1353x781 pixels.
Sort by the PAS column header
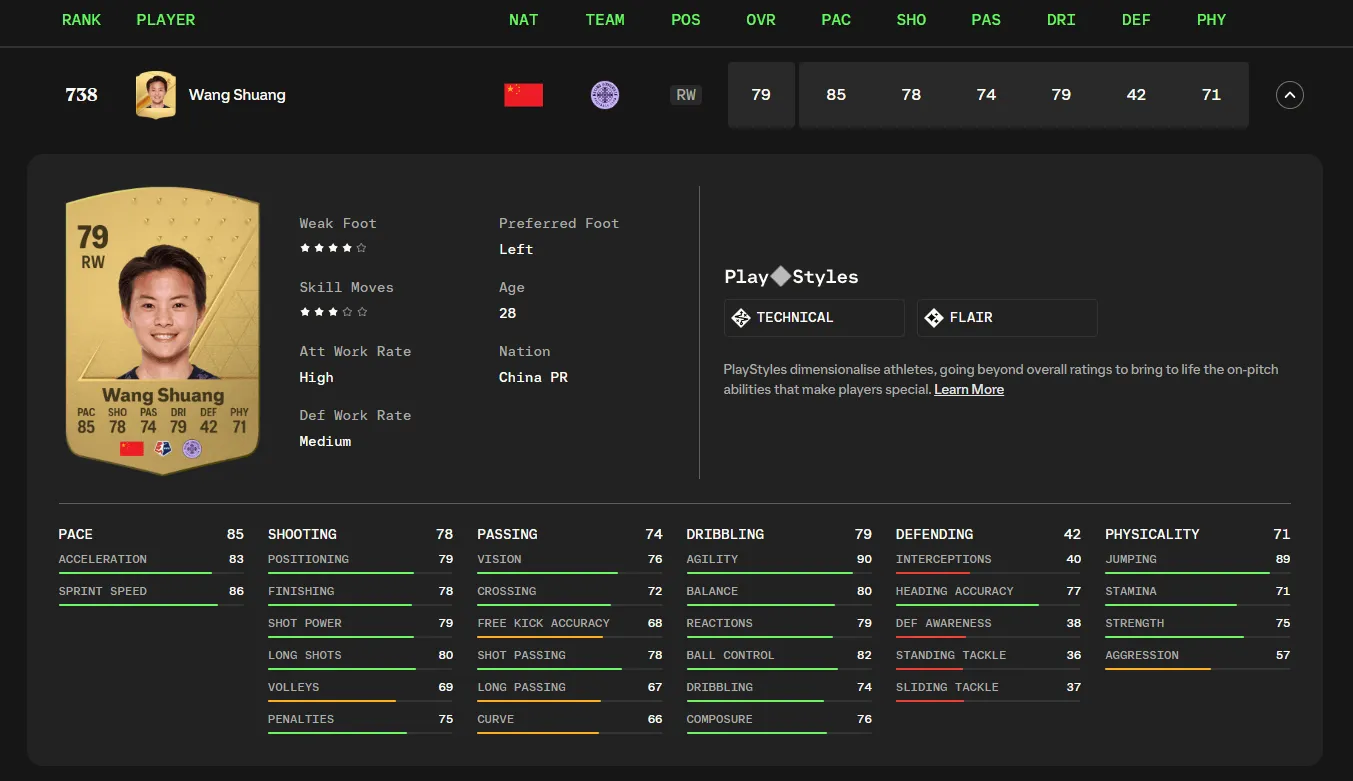click(x=986, y=20)
